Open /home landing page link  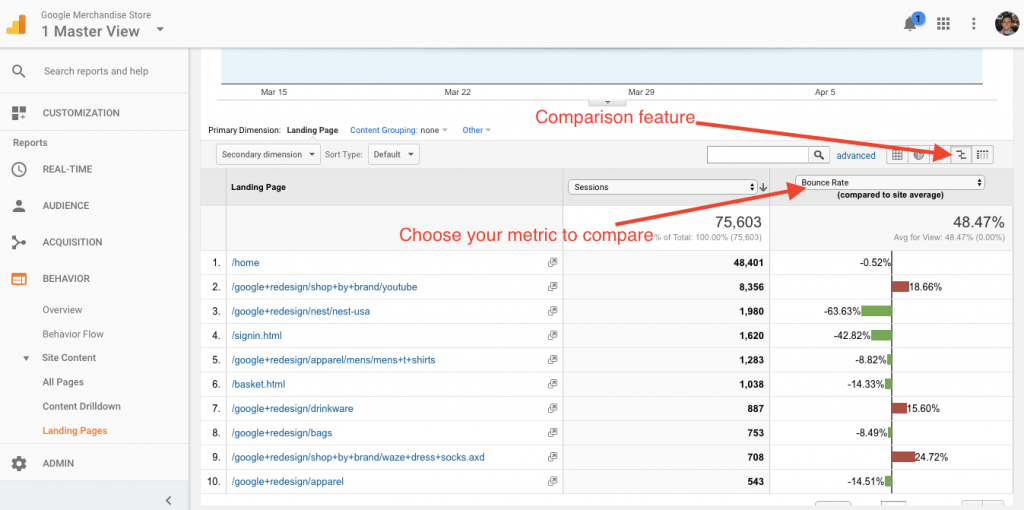coord(245,263)
